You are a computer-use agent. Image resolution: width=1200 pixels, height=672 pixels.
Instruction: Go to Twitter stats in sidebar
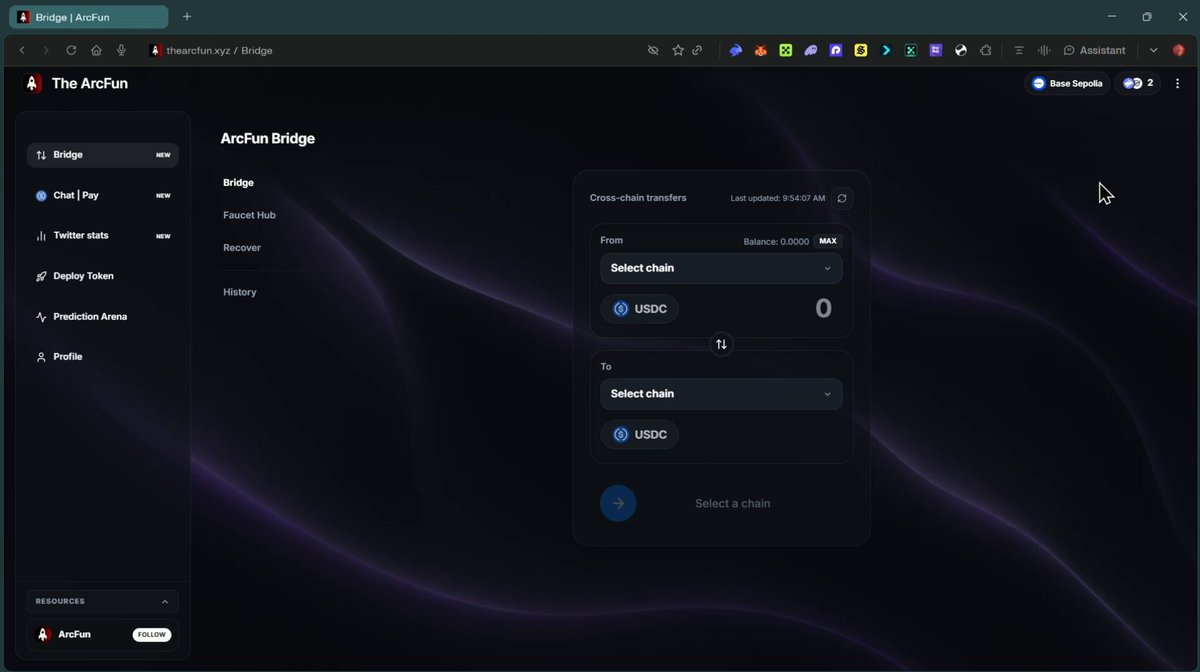pyautogui.click(x=103, y=236)
